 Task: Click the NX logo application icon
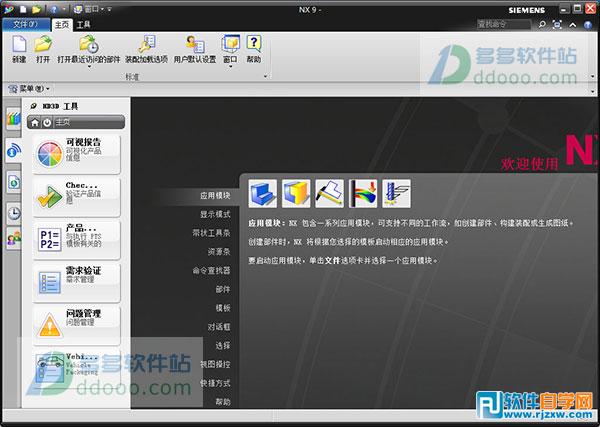[8, 9]
